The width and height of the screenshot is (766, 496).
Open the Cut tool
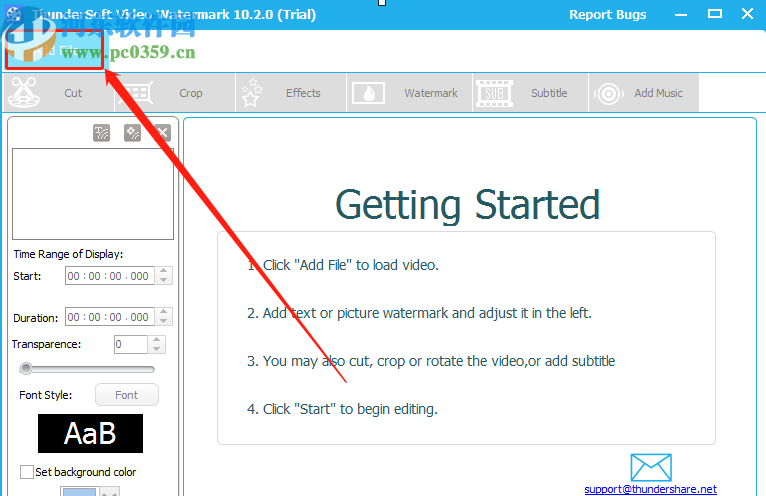[59, 93]
